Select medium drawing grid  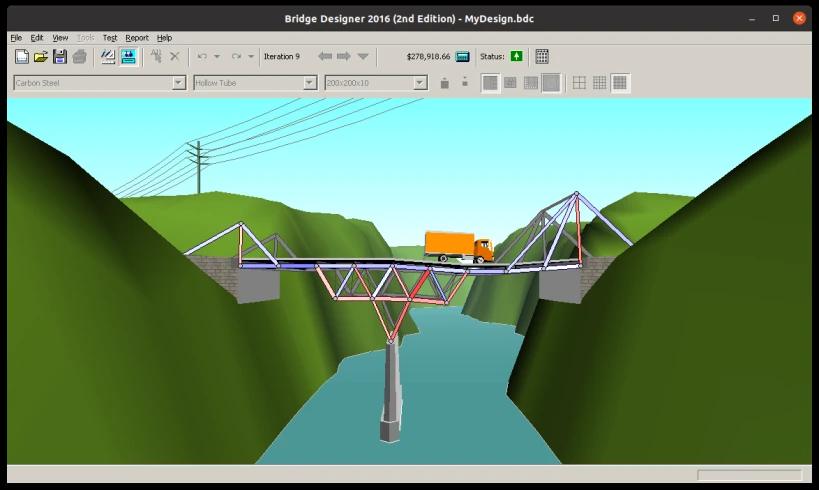click(x=600, y=83)
